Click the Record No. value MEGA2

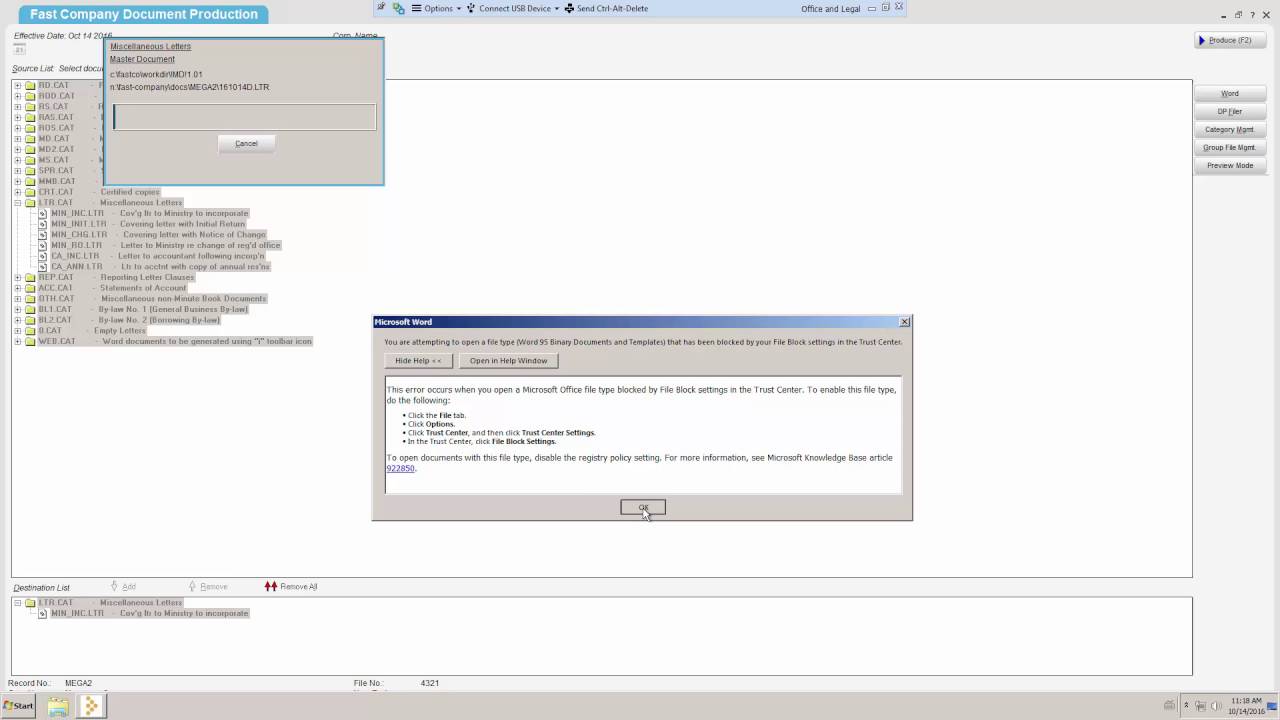coord(78,684)
